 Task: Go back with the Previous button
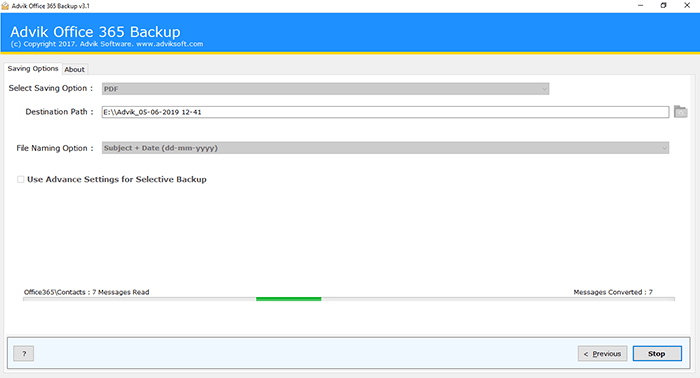click(602, 353)
